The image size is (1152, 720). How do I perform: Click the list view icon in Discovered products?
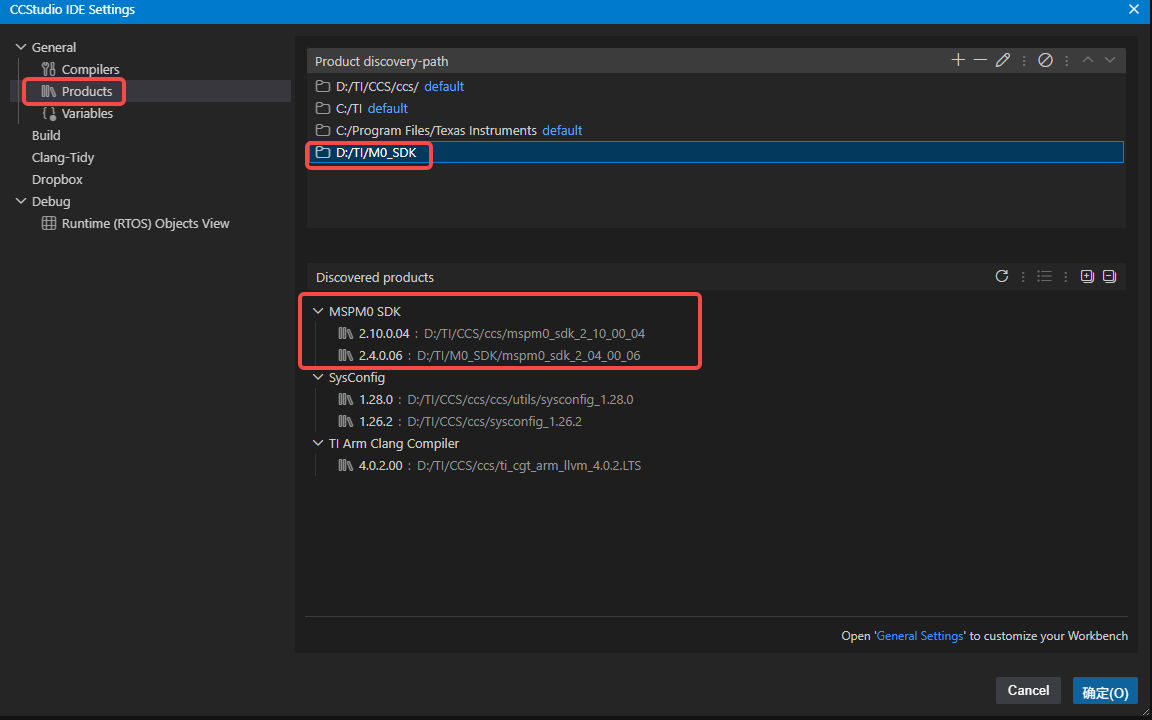point(1044,276)
